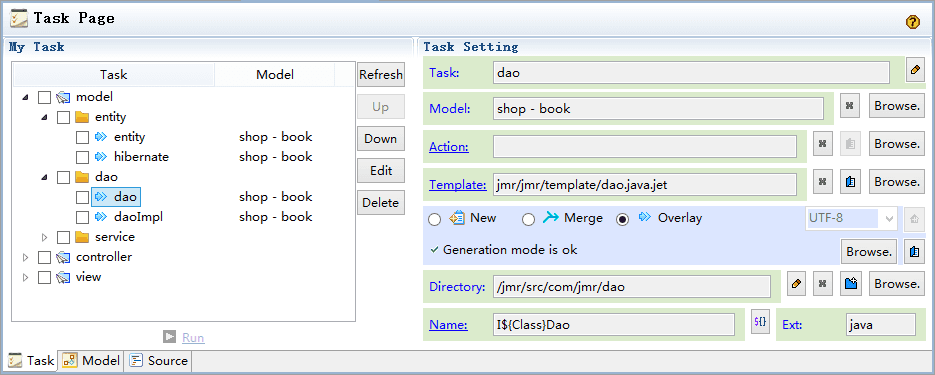
Task: Clear the Template field with its X icon
Action: tap(823, 182)
